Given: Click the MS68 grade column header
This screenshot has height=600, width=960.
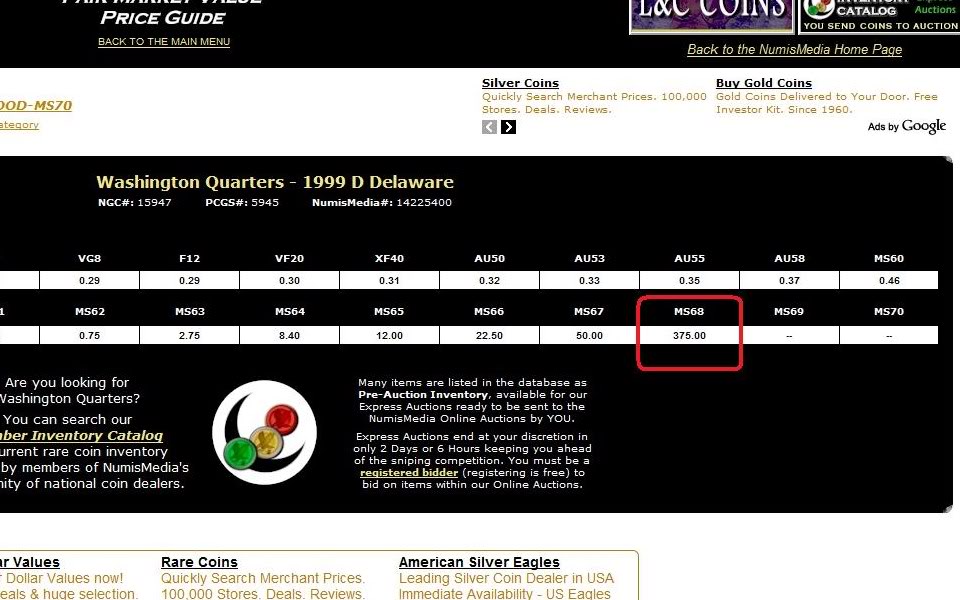Looking at the screenshot, I should pos(689,311).
